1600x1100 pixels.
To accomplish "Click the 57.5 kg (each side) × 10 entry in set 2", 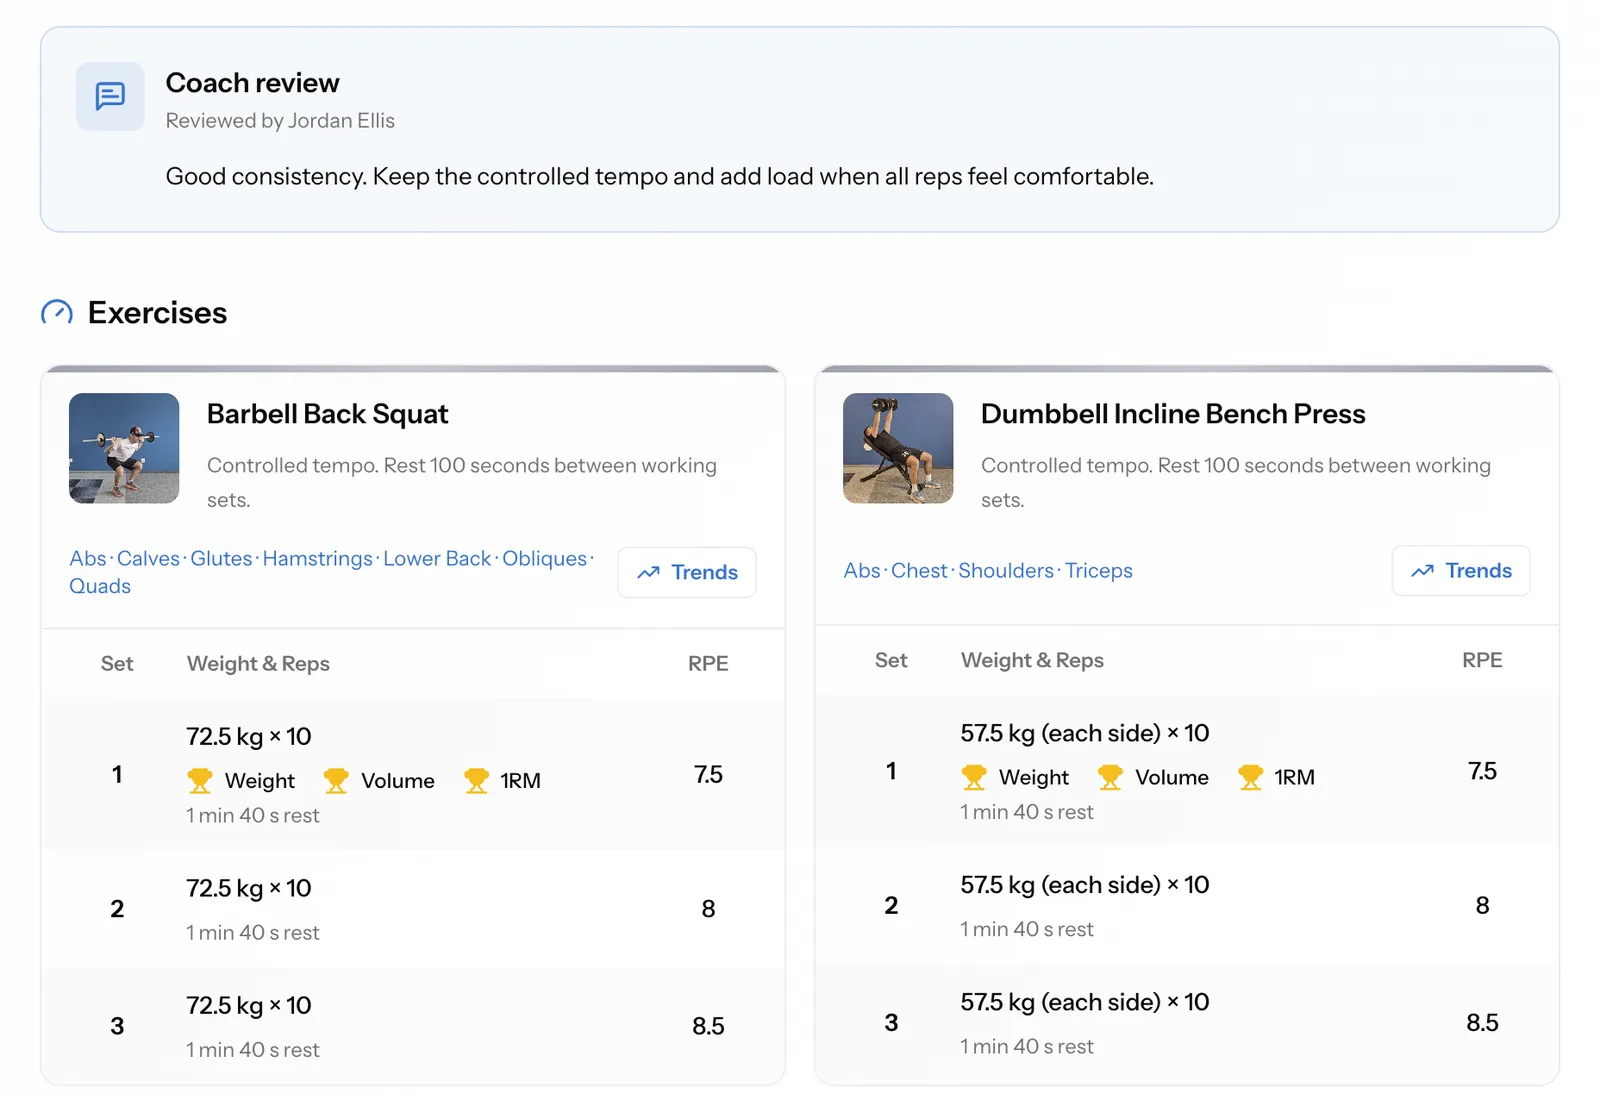I will point(1085,885).
